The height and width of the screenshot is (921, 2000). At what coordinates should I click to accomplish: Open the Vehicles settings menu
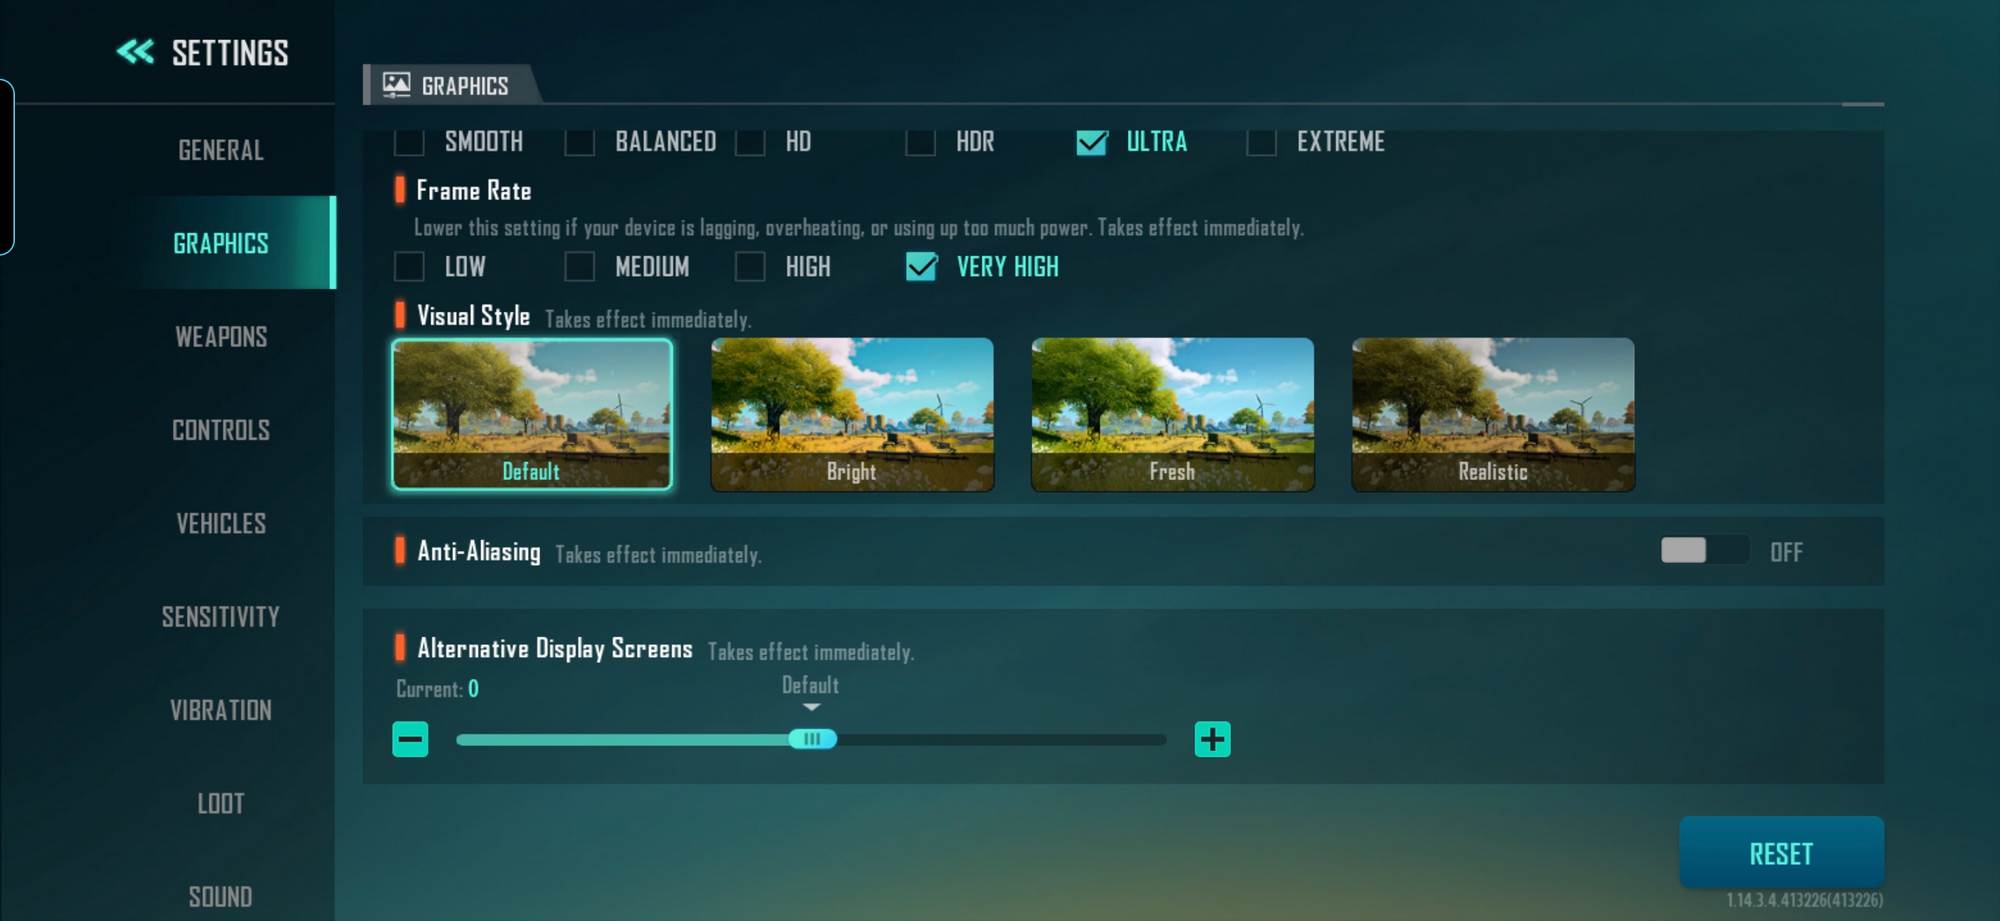(x=221, y=523)
